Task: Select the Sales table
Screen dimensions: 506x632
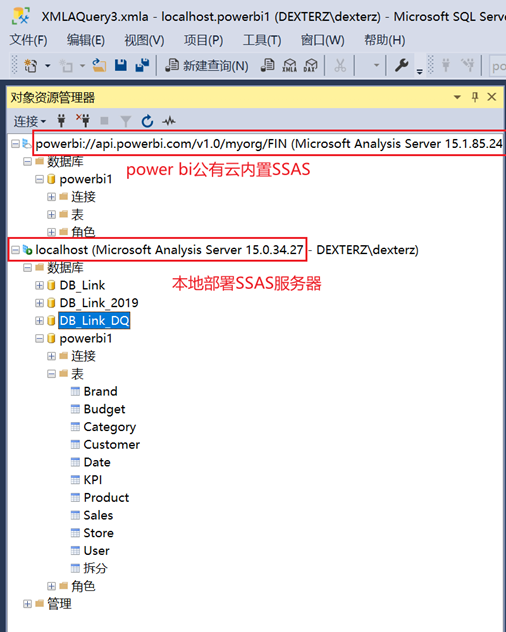Action: pos(98,515)
